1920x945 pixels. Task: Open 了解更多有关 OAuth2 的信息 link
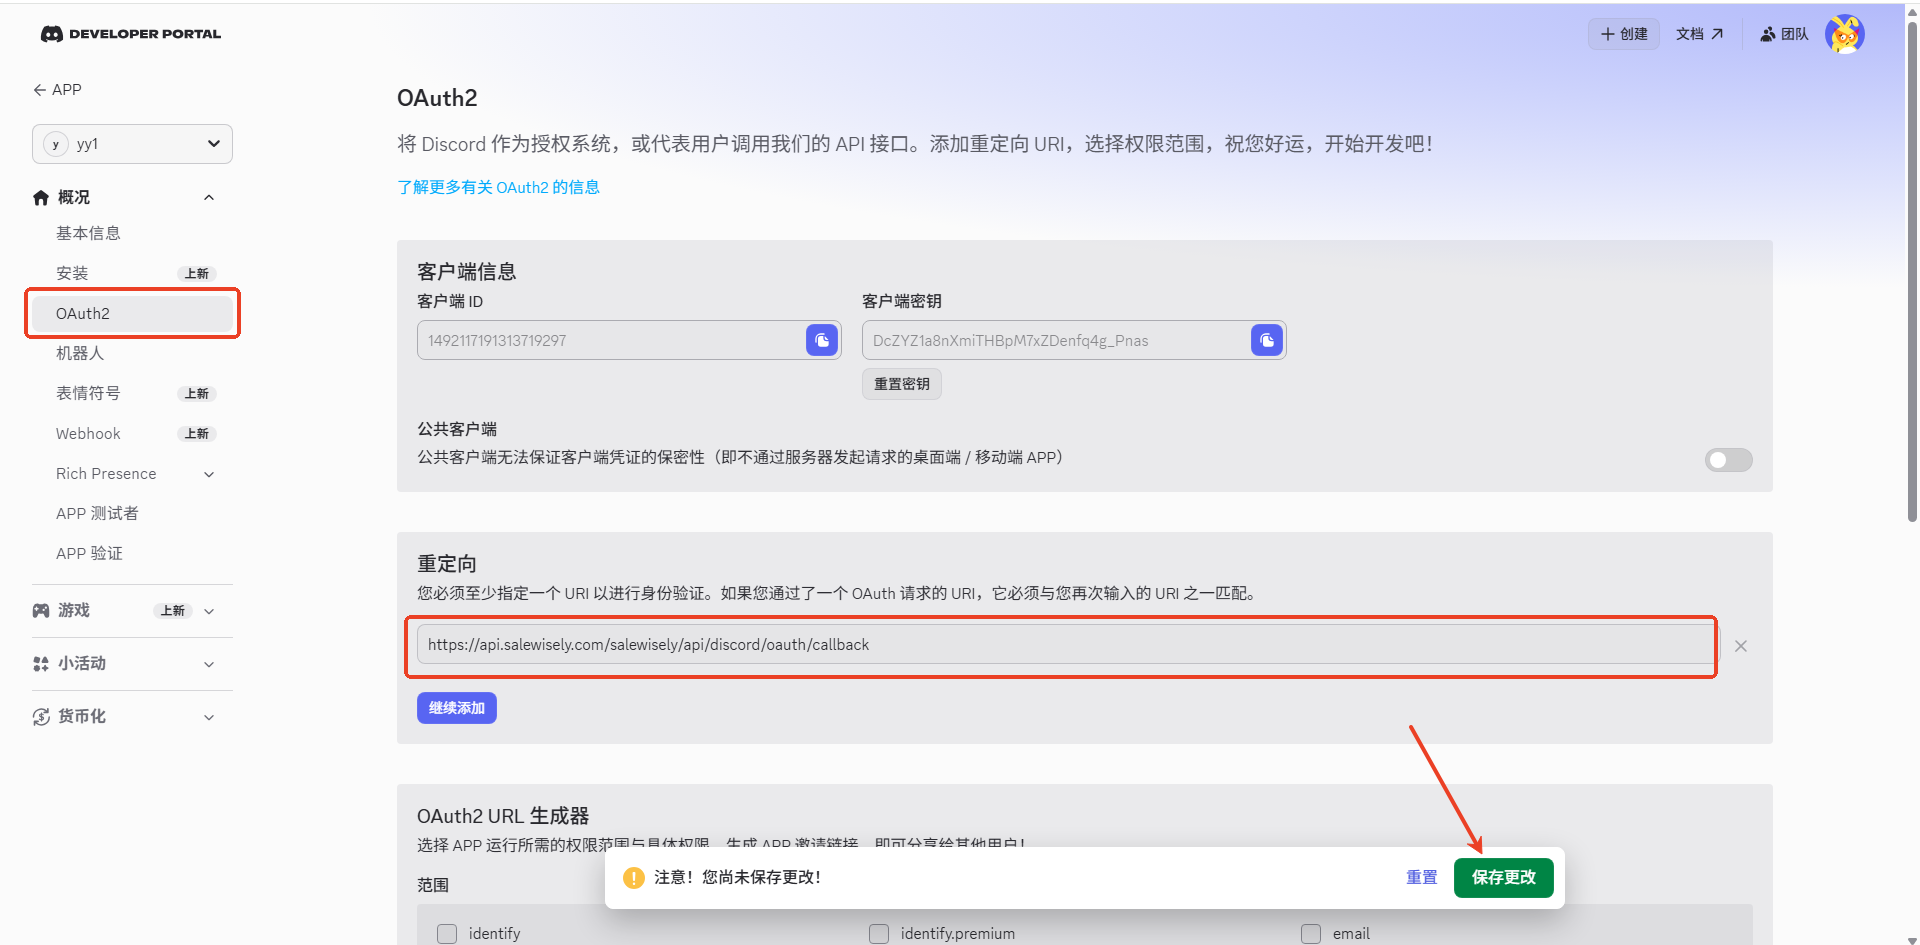[498, 187]
